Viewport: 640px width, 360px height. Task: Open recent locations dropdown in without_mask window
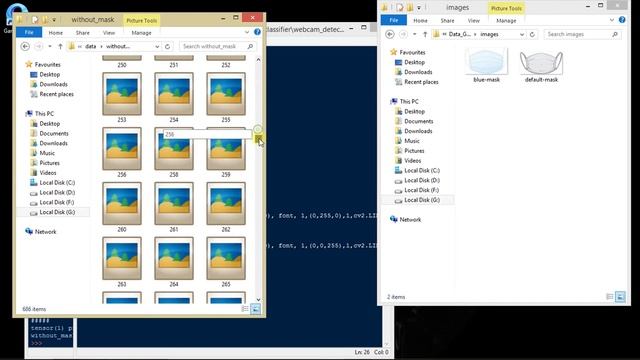[x=50, y=47]
